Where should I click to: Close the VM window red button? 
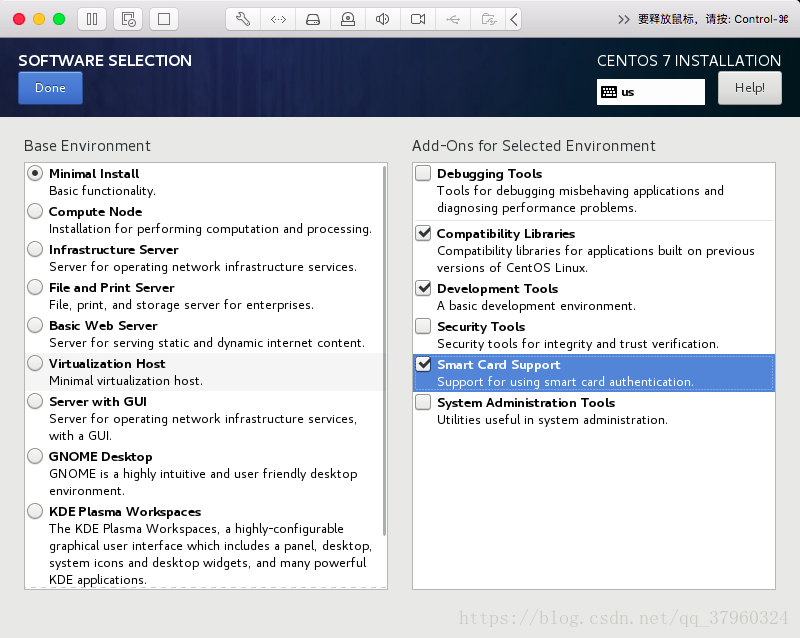click(x=19, y=19)
